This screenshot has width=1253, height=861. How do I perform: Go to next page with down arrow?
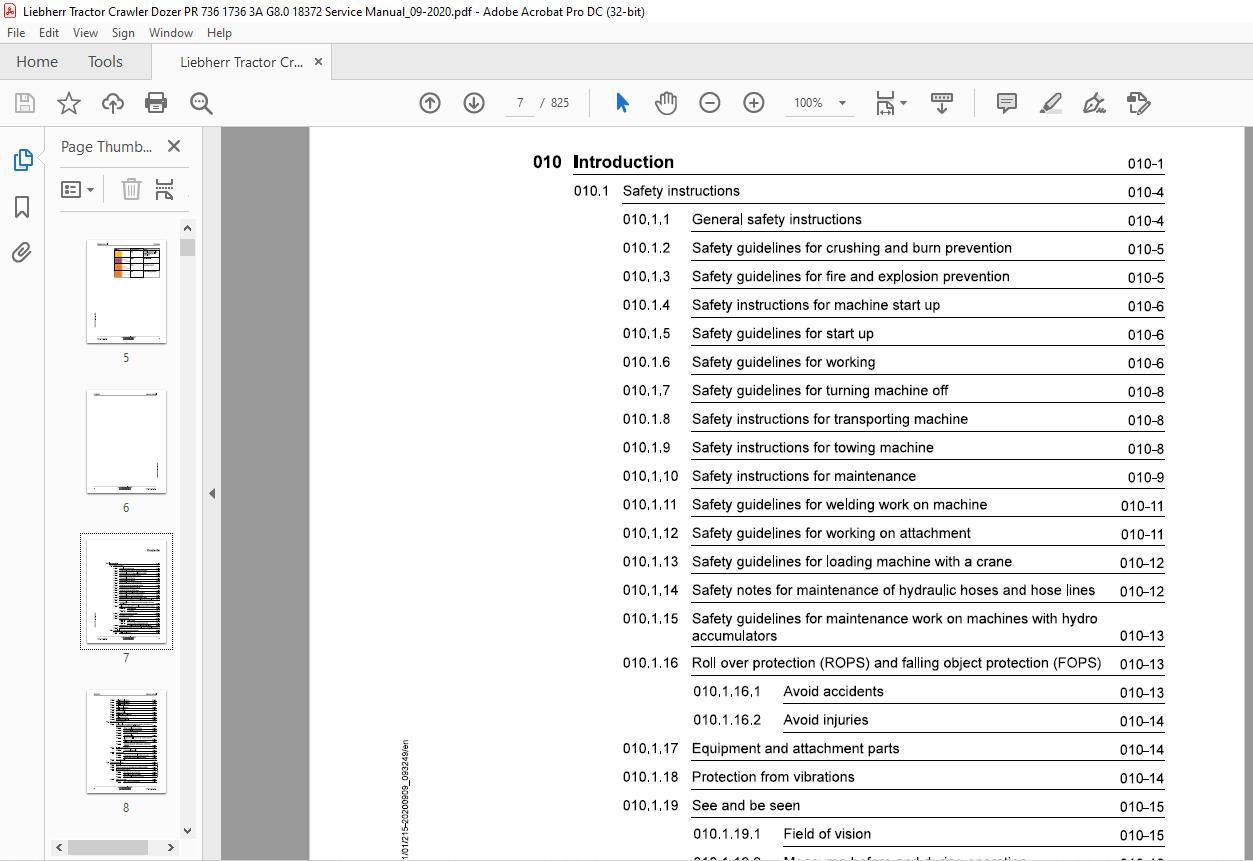point(474,103)
